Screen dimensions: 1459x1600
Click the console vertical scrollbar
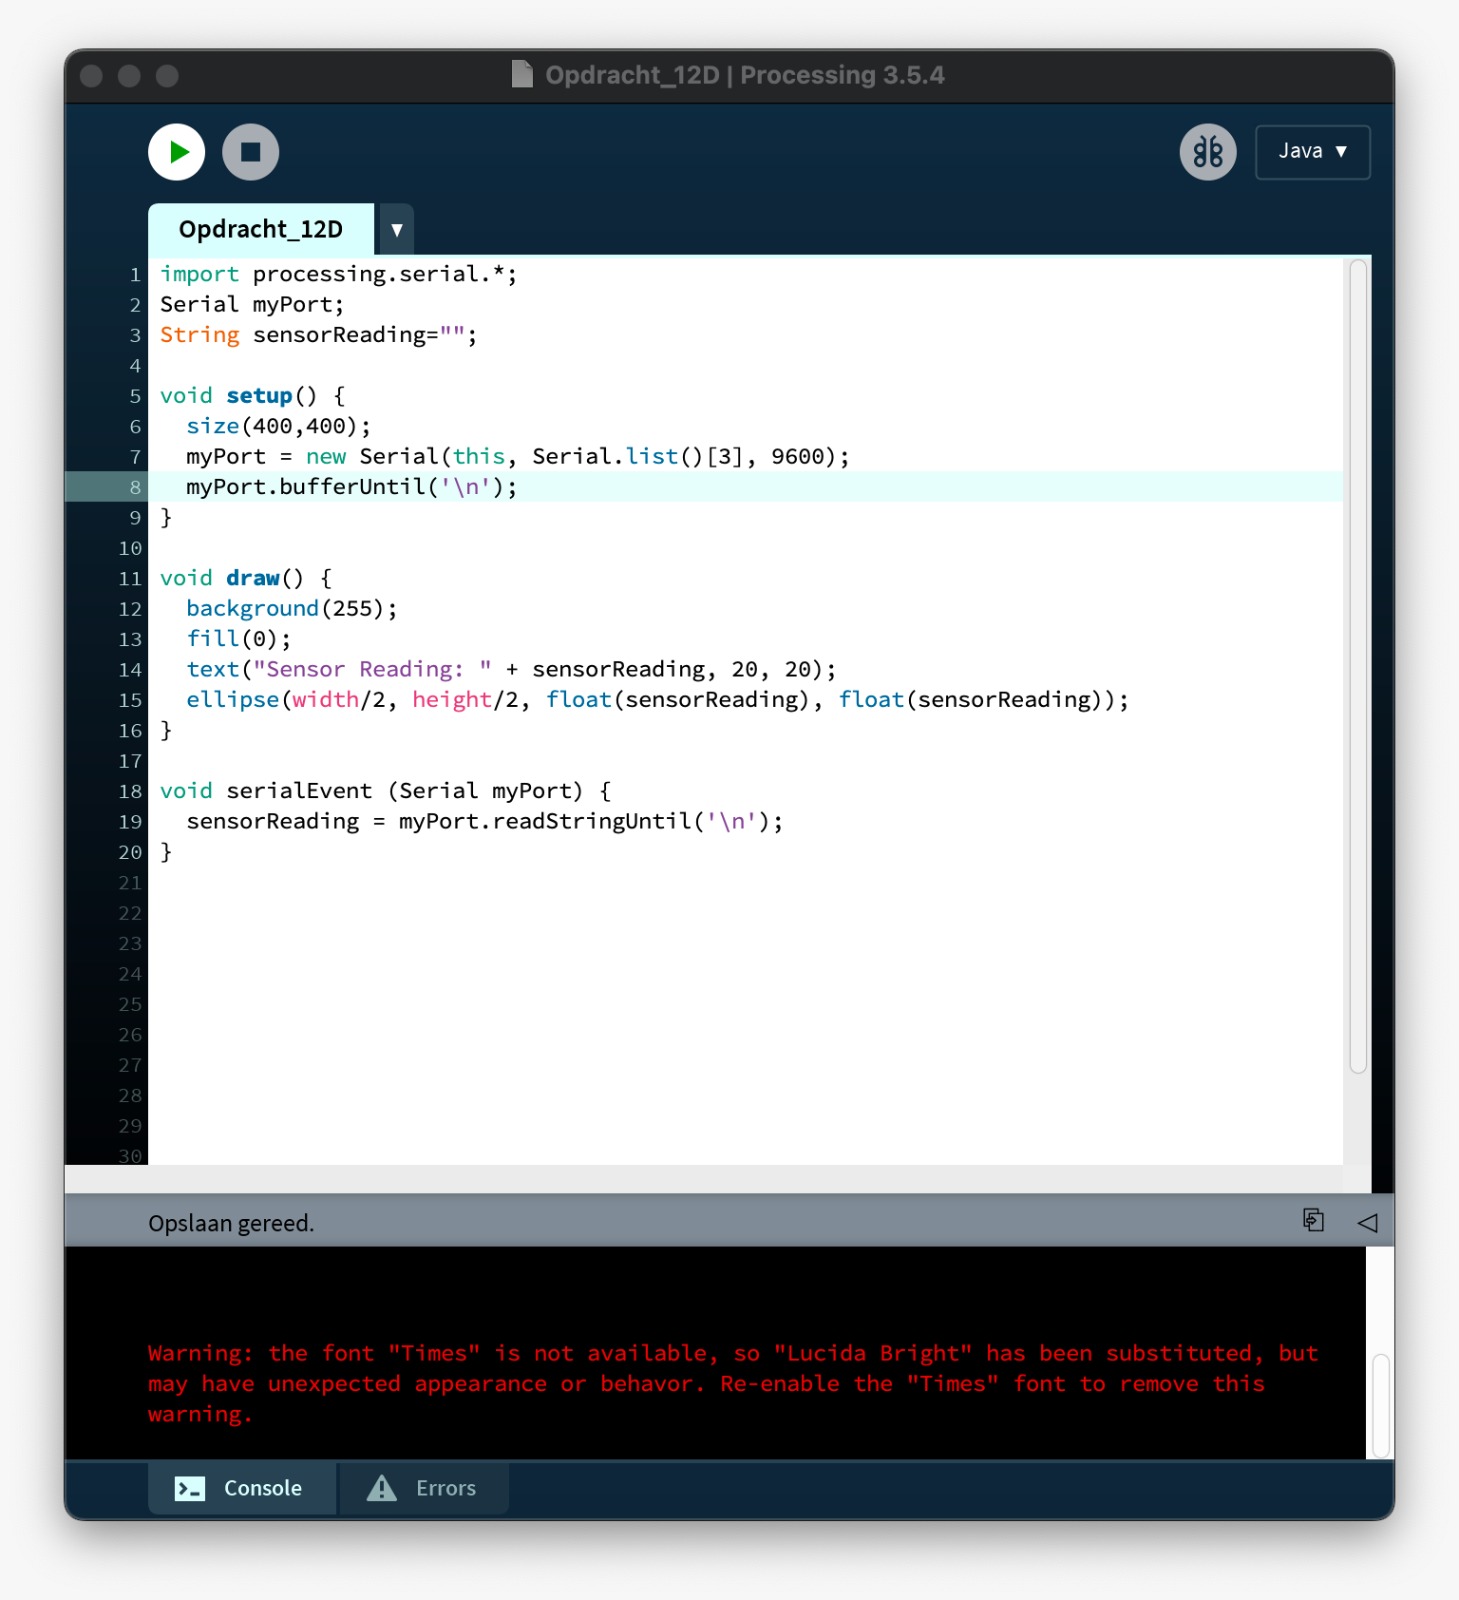tap(1380, 1404)
